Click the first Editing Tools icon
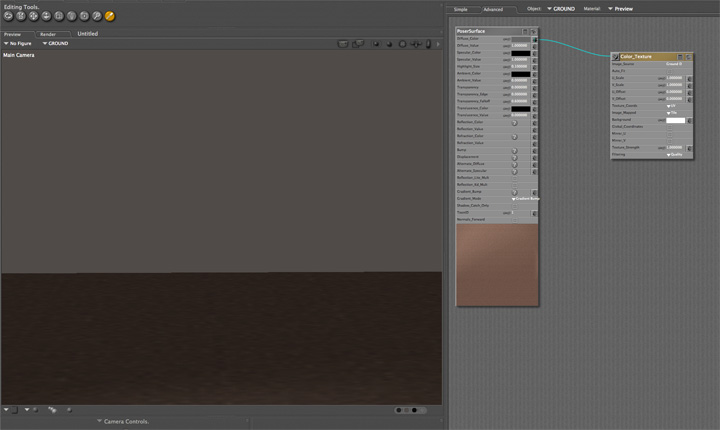This screenshot has height=430, width=720. tap(8, 17)
